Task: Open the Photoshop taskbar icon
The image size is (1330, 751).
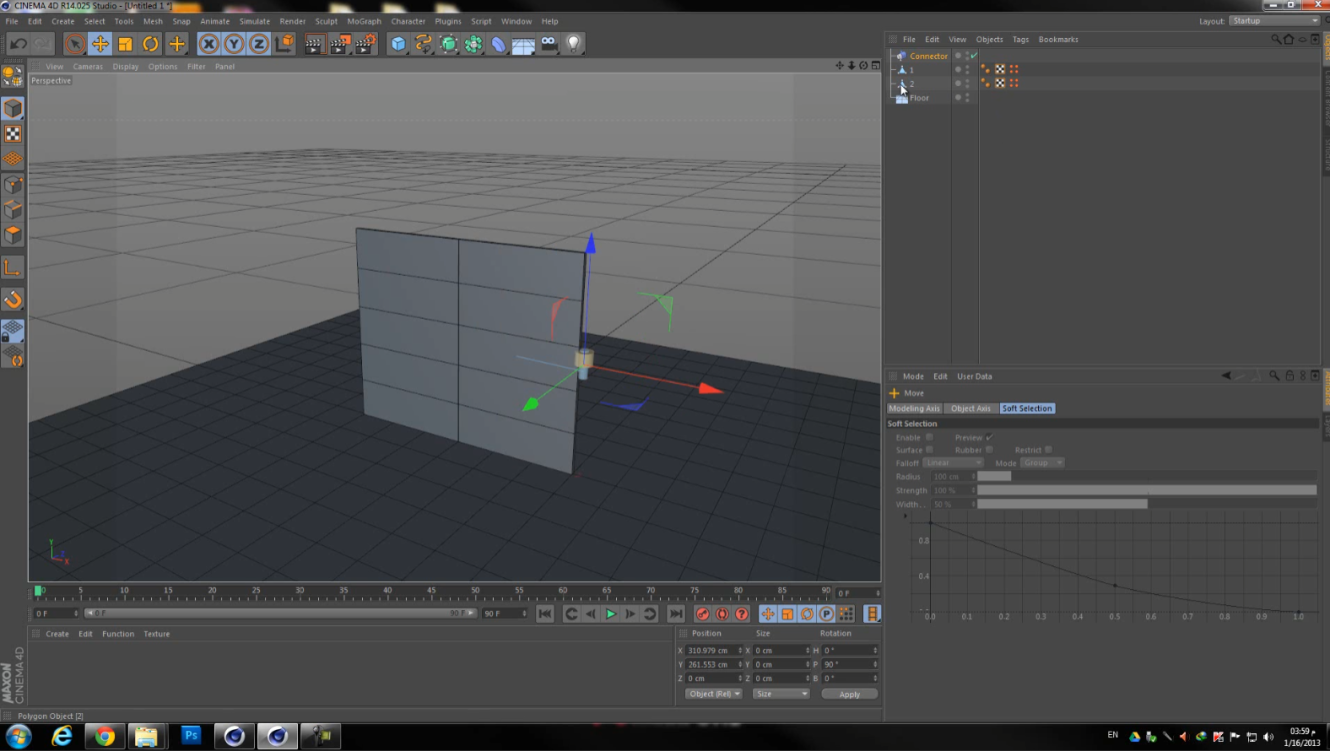Action: [191, 736]
